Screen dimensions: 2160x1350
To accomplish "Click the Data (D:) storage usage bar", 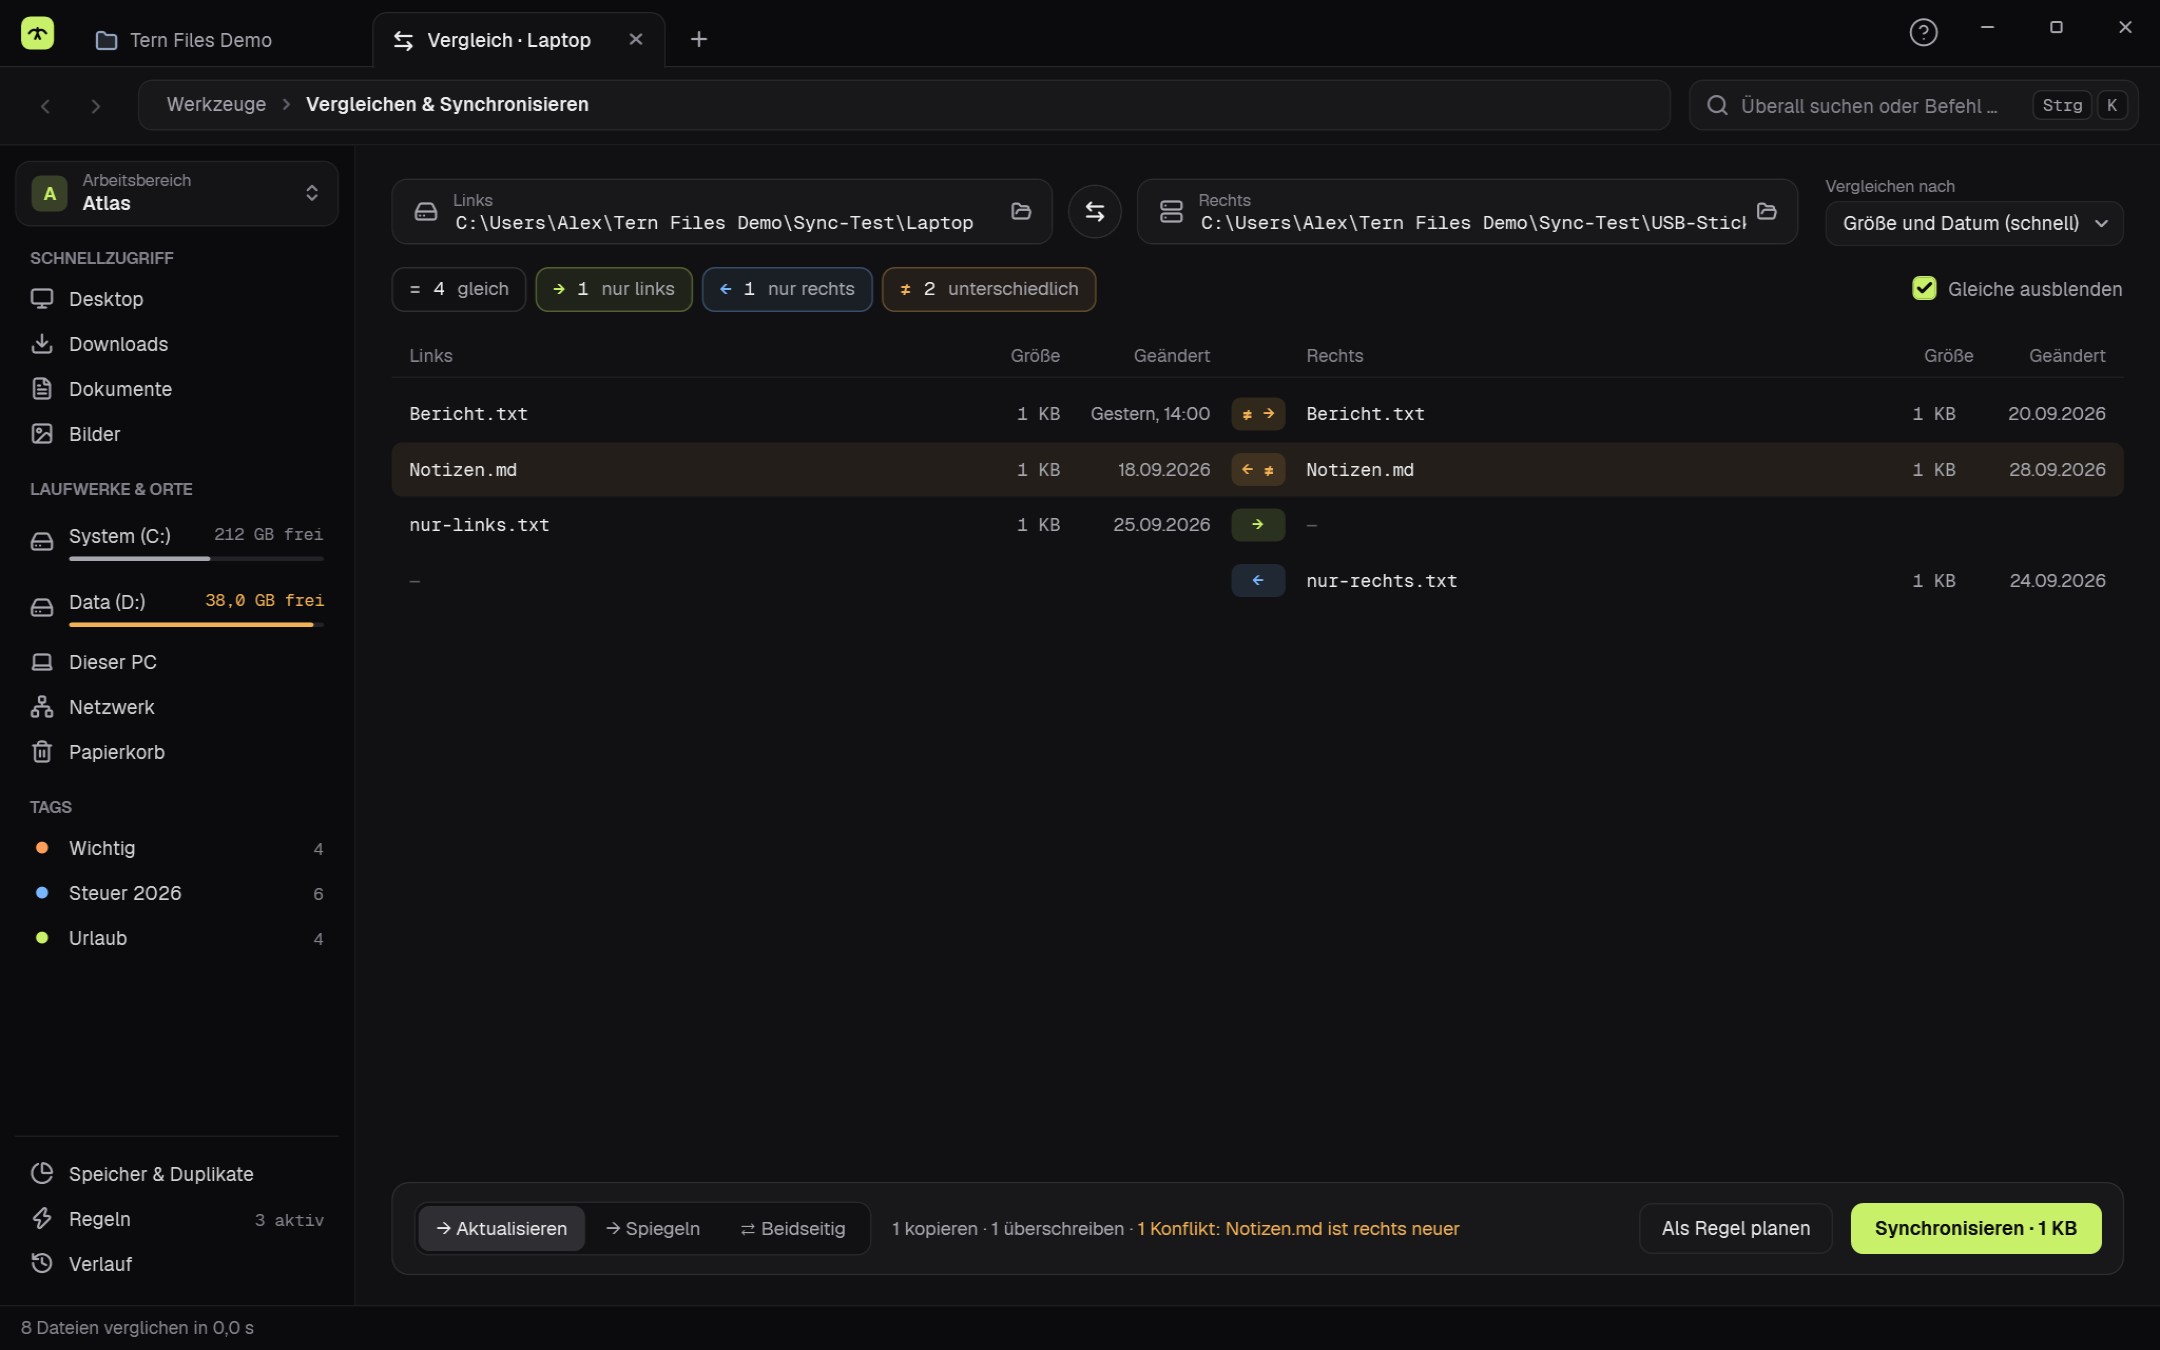I will click(x=196, y=625).
